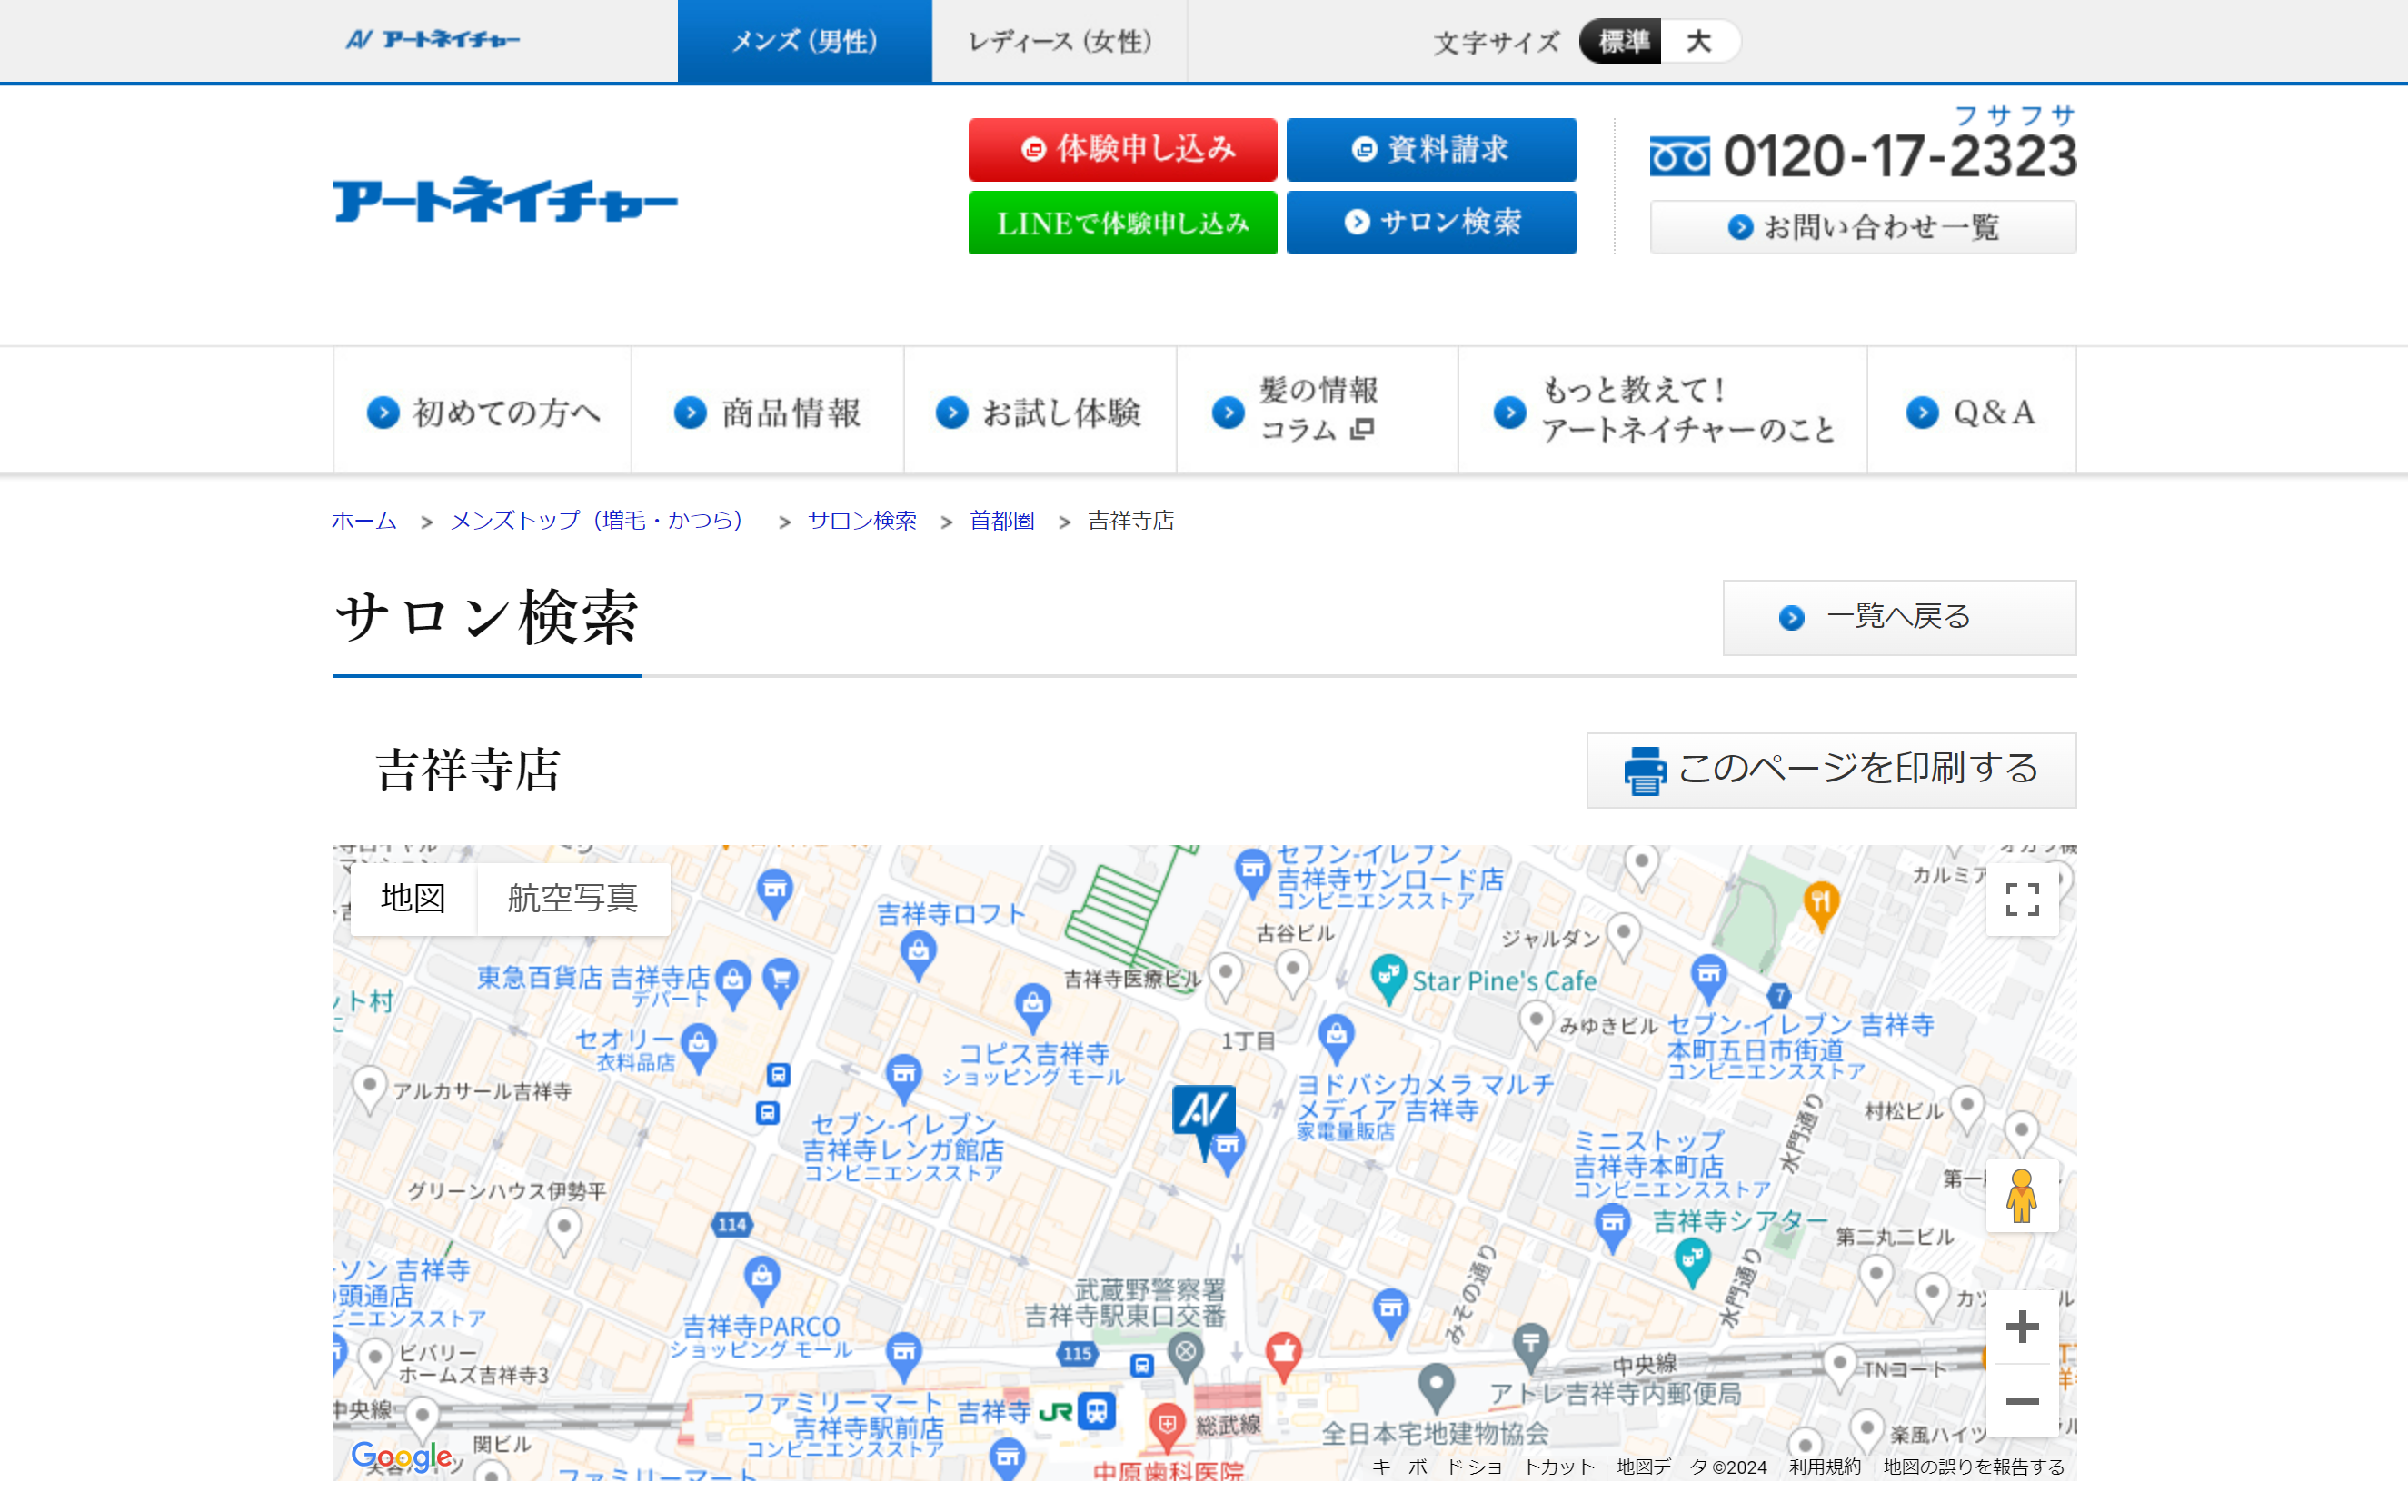Image resolution: width=2408 pixels, height=1512 pixels.
Task: Click セオリー clothing store pin
Action: coord(699,1046)
